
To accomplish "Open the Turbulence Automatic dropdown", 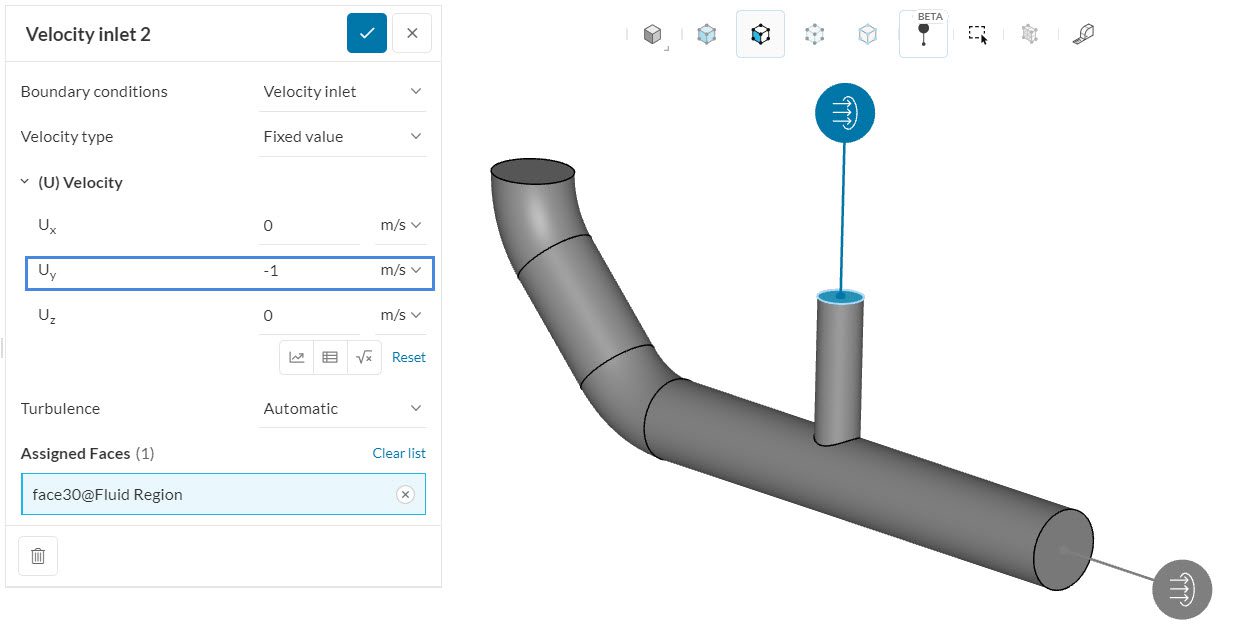I will pyautogui.click(x=342, y=409).
